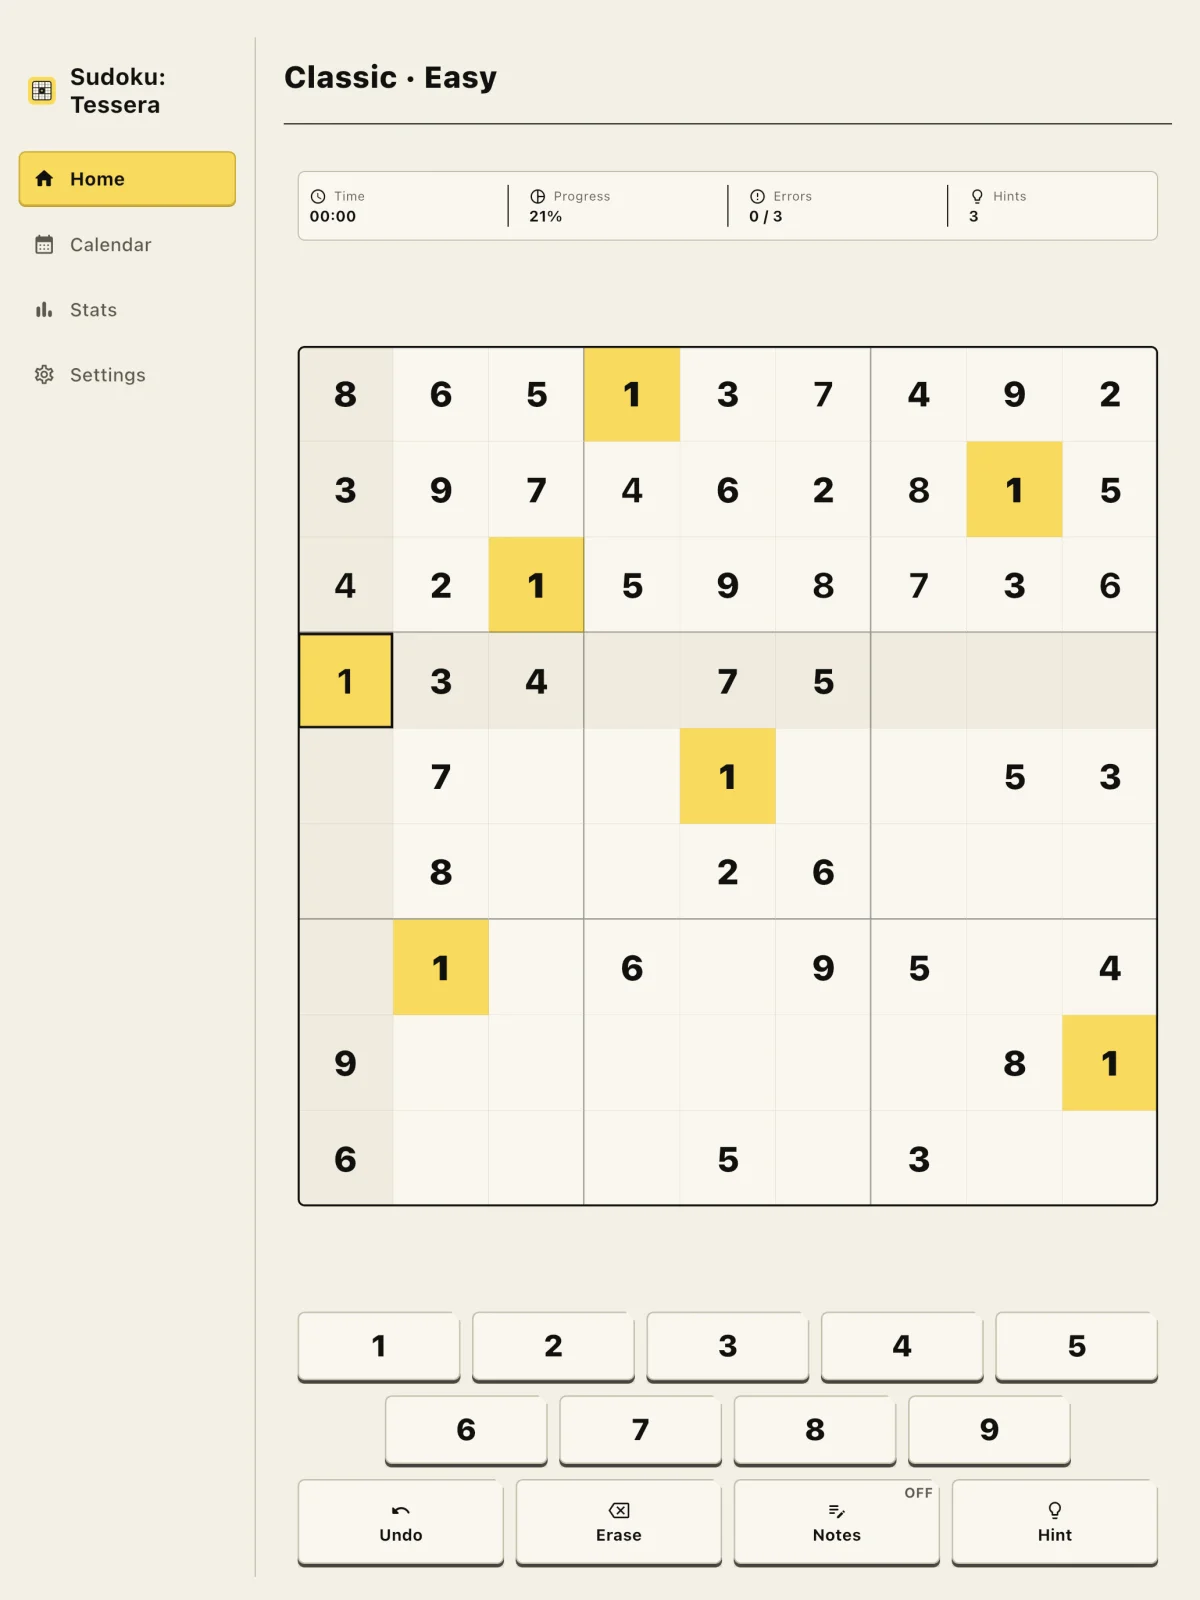
Task: Click the Progress pie icon
Action: (538, 197)
